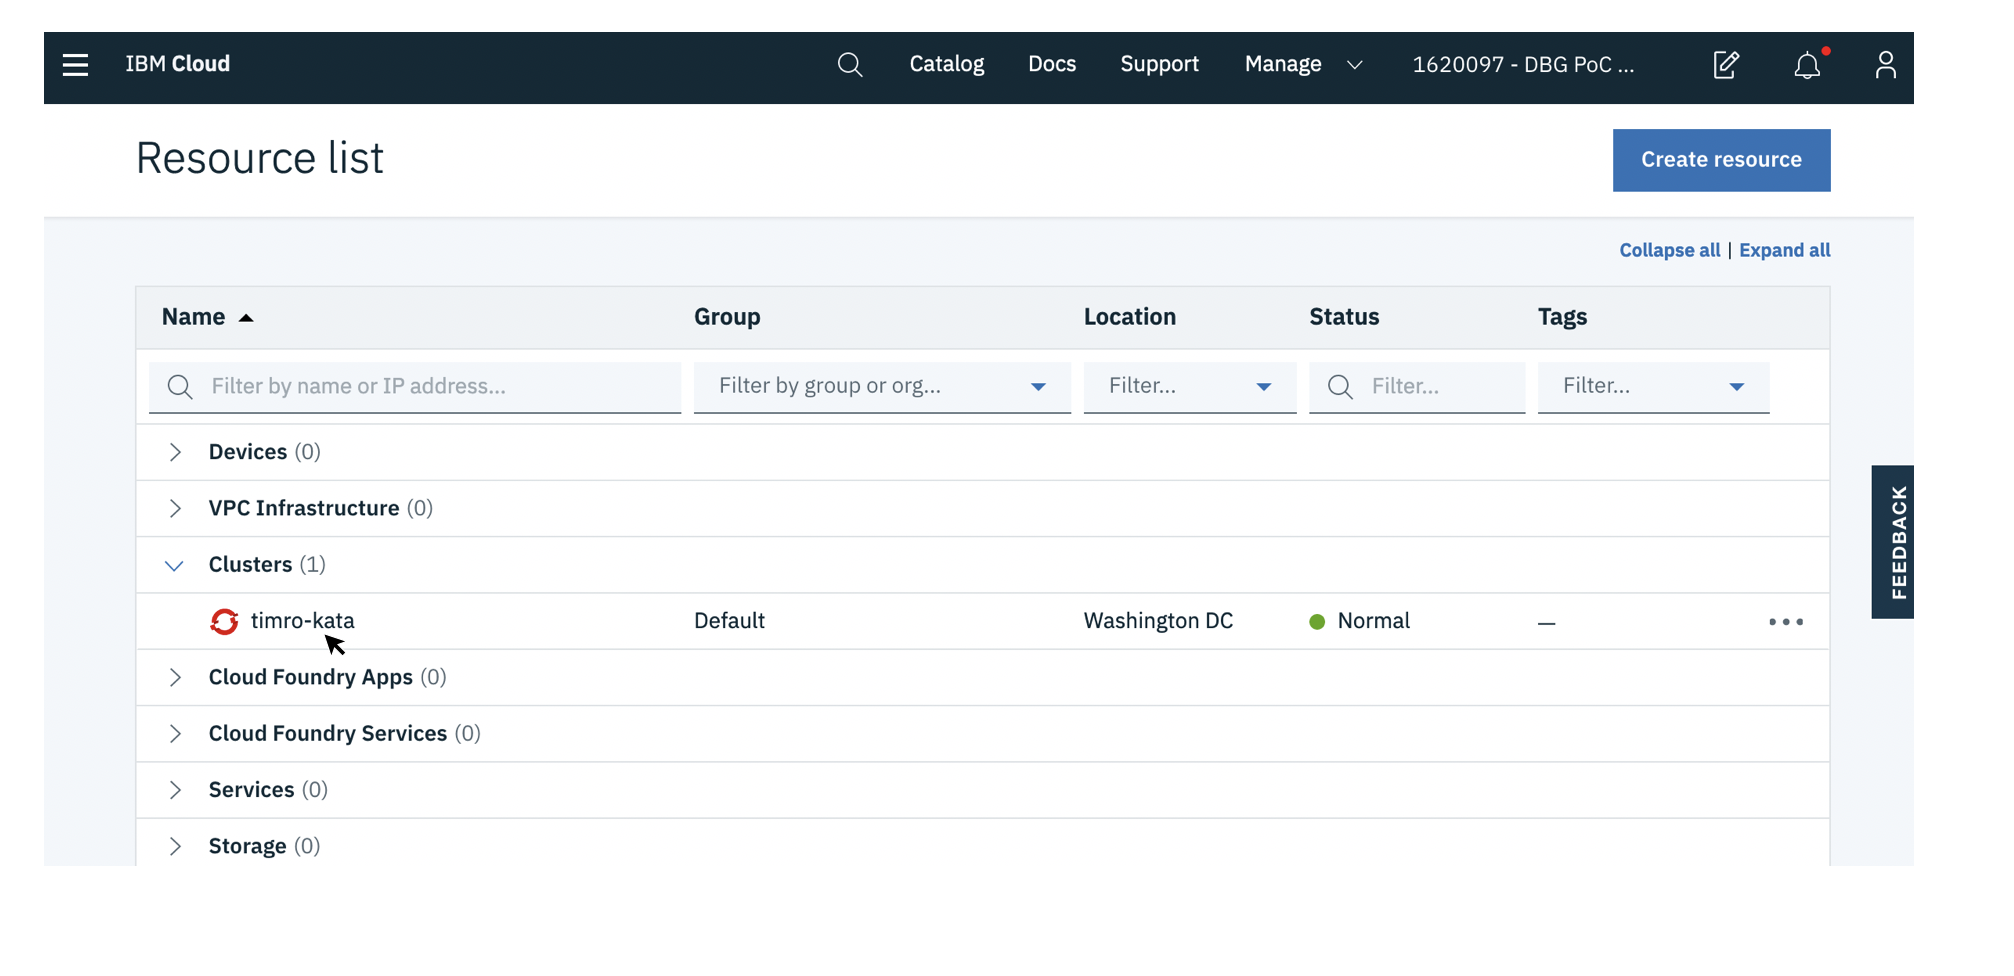The width and height of the screenshot is (2014, 976).
Task: Expand the Cloud Foundry Services section
Action: 175,733
